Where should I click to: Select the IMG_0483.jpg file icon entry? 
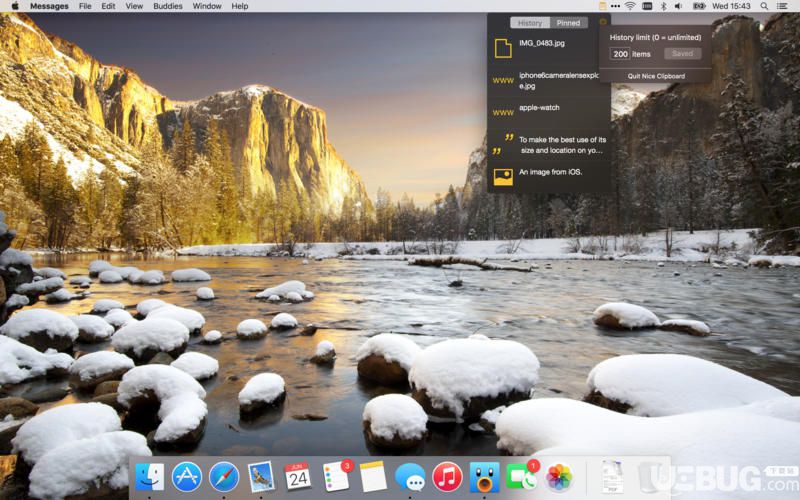pyautogui.click(x=503, y=48)
